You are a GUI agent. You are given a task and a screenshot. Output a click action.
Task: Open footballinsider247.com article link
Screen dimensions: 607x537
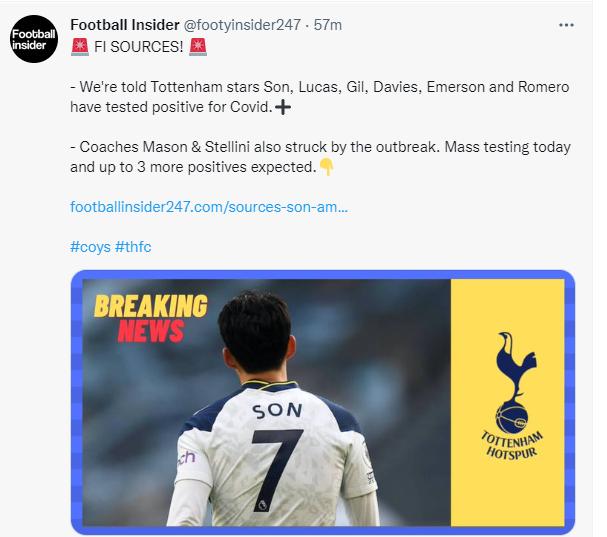coord(209,207)
